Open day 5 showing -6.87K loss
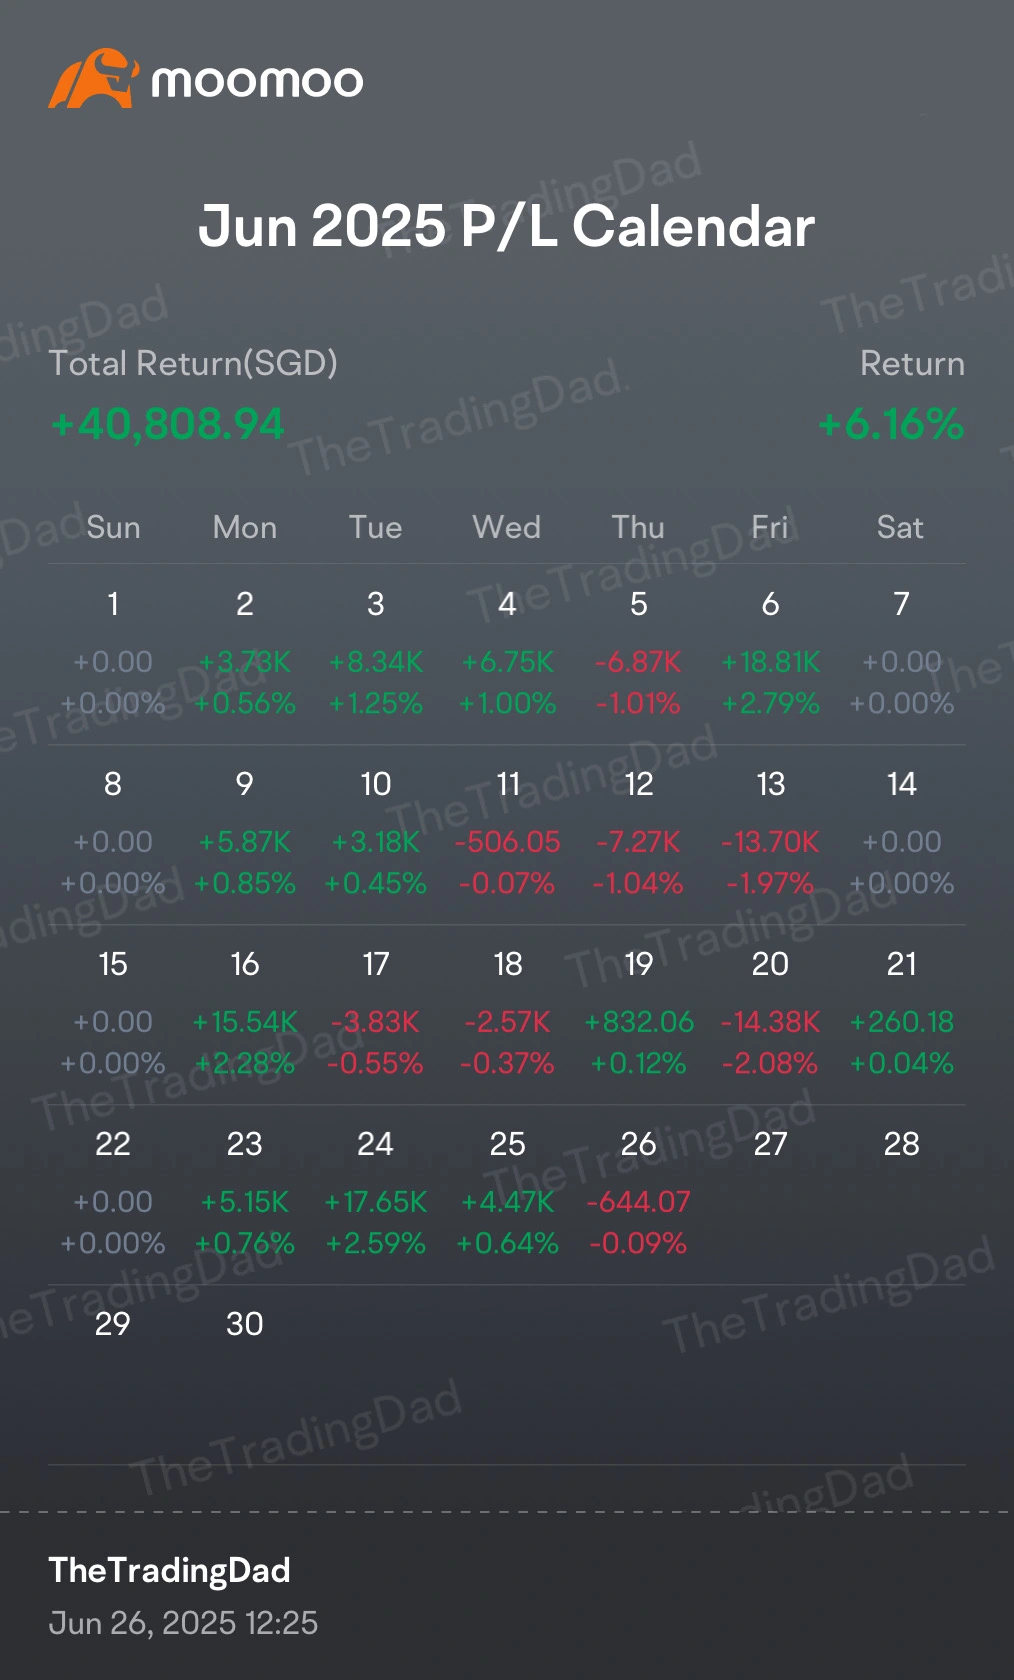 coord(639,654)
